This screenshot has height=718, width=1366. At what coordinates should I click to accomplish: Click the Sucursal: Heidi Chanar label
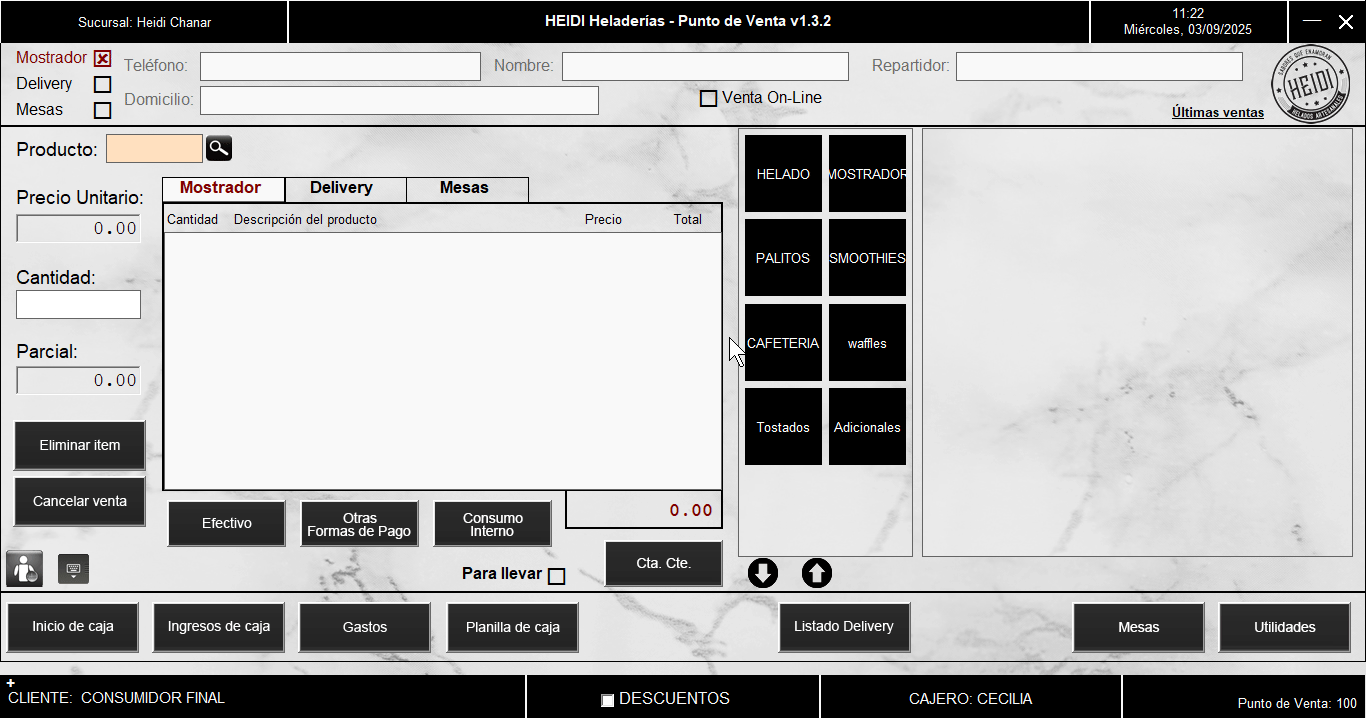click(144, 22)
